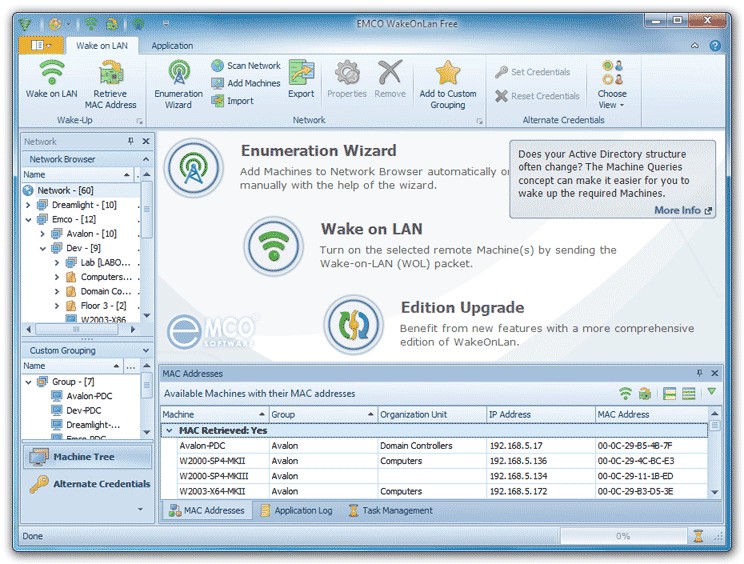Open the Choose View dropdown
This screenshot has height=564, width=744.
tap(612, 84)
